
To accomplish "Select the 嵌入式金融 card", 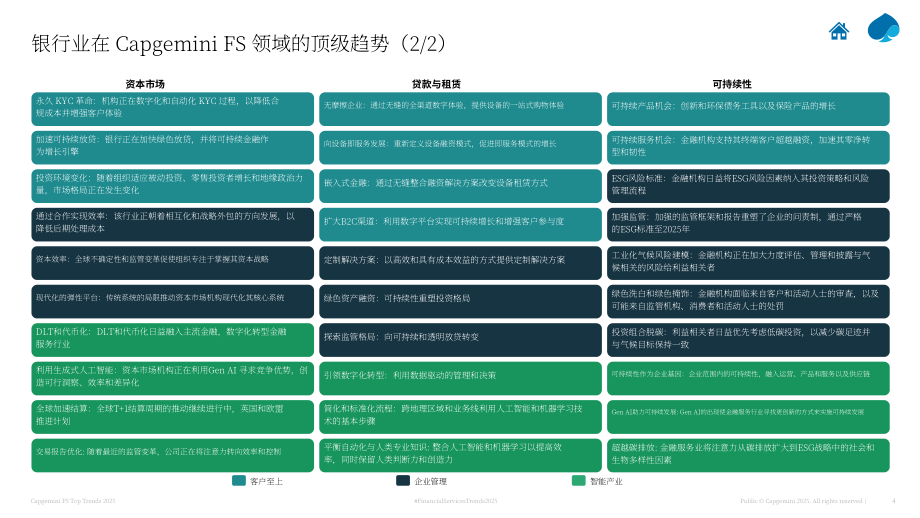I will pyautogui.click(x=461, y=186).
